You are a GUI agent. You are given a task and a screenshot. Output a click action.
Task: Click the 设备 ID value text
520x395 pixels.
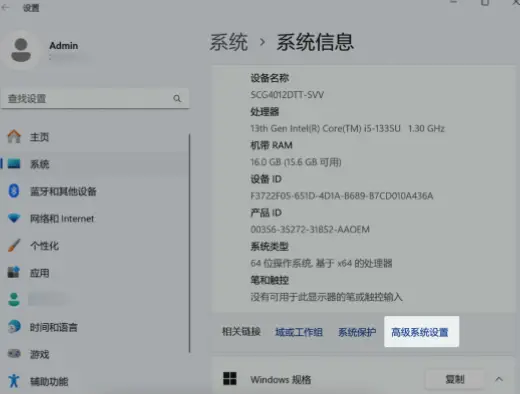pos(342,196)
